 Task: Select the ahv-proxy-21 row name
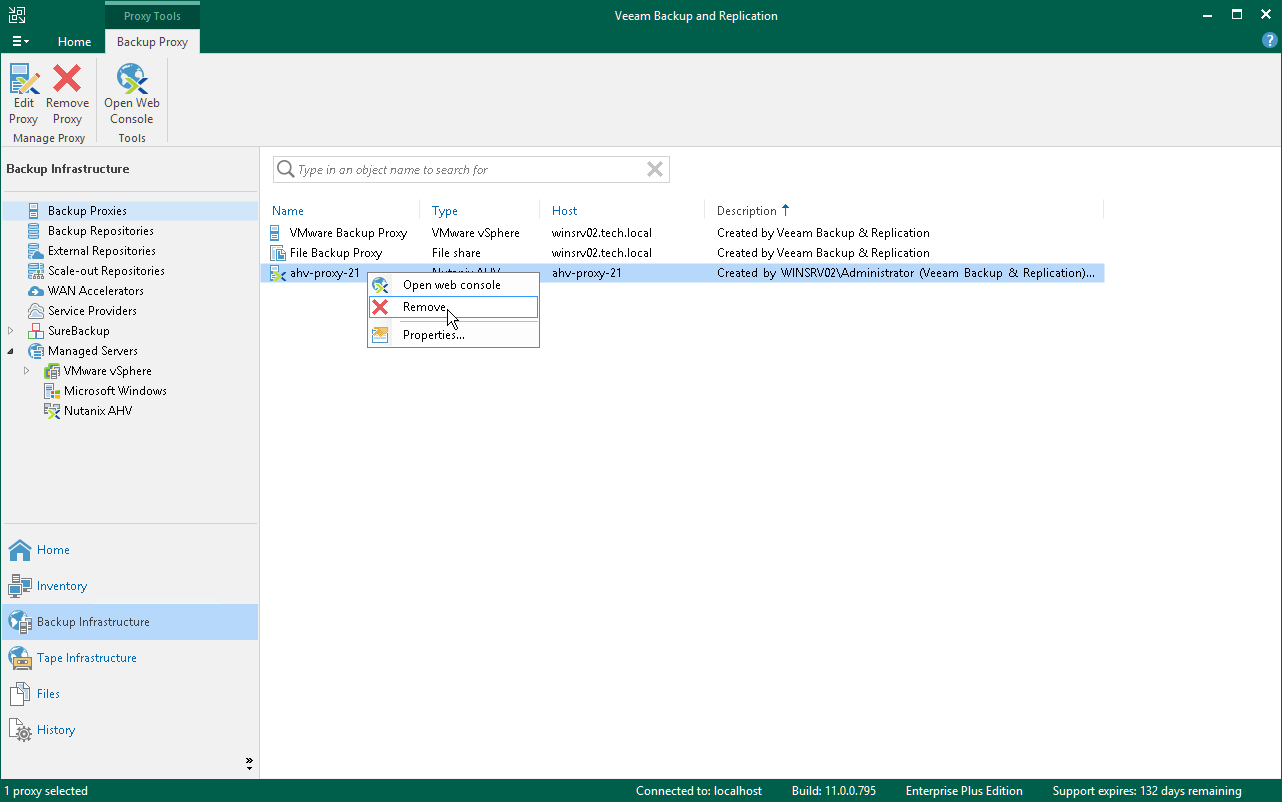coord(324,273)
